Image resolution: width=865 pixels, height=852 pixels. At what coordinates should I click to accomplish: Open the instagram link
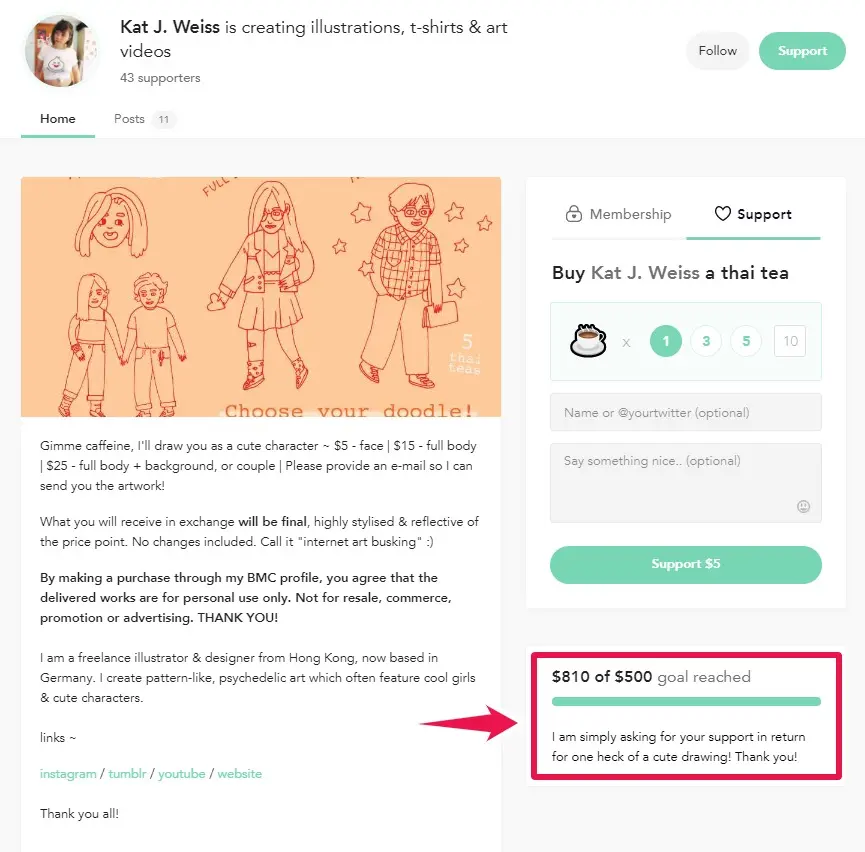[68, 774]
